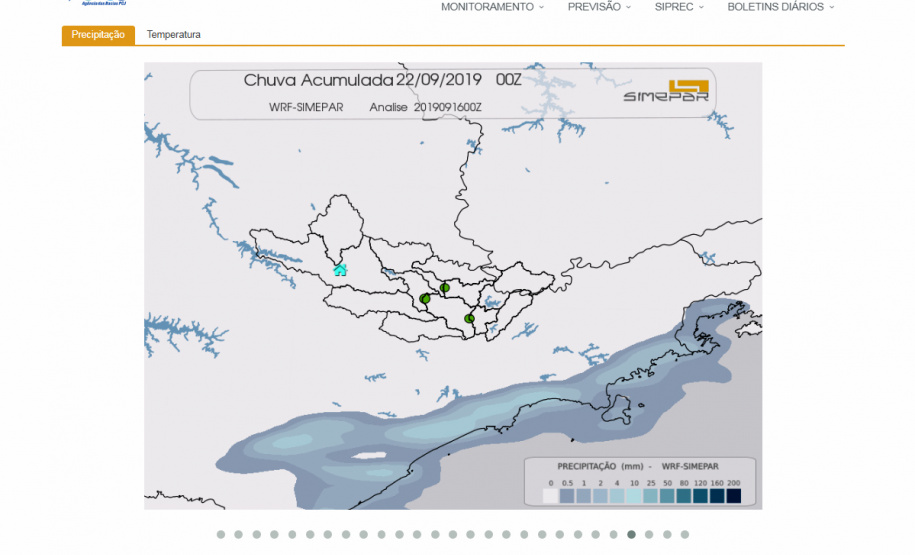Image resolution: width=915 pixels, height=555 pixels.
Task: Select the dark active carousel dot
Action: click(631, 534)
